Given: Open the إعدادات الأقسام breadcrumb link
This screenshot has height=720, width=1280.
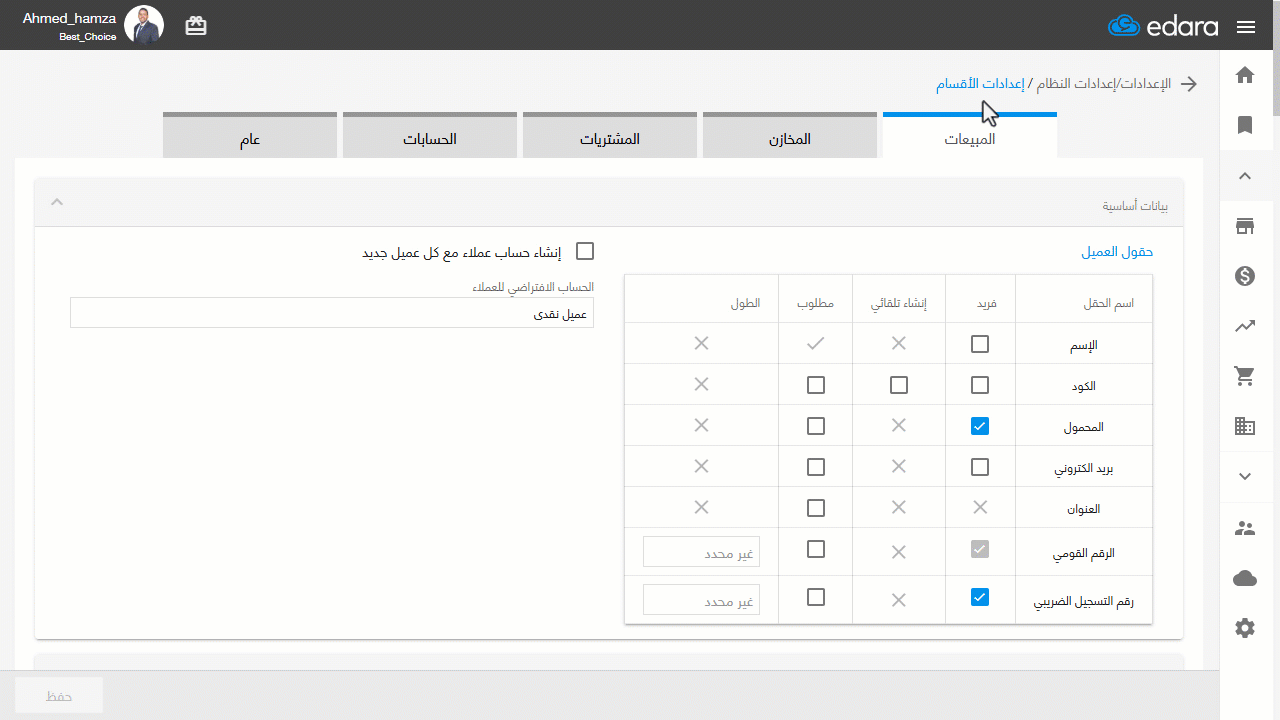Looking at the screenshot, I should pyautogui.click(x=980, y=84).
